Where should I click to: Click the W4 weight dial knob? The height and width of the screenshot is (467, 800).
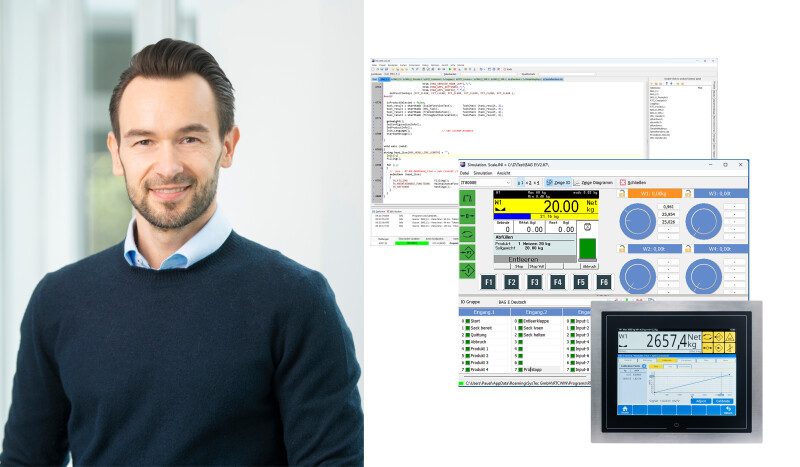coord(704,276)
